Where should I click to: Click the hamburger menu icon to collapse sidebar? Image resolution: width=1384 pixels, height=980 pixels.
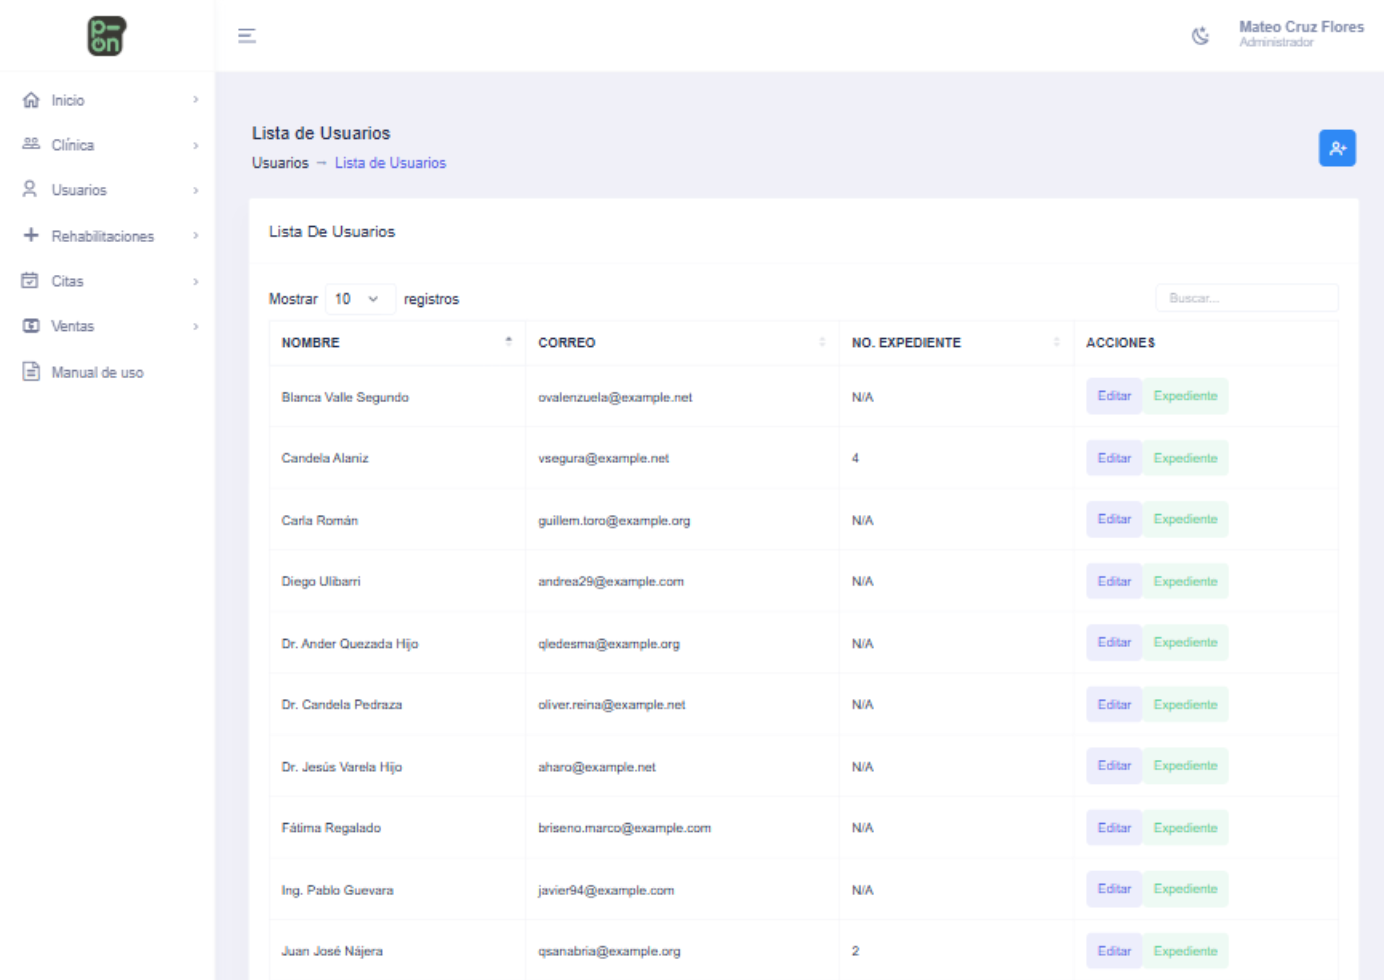(x=247, y=36)
